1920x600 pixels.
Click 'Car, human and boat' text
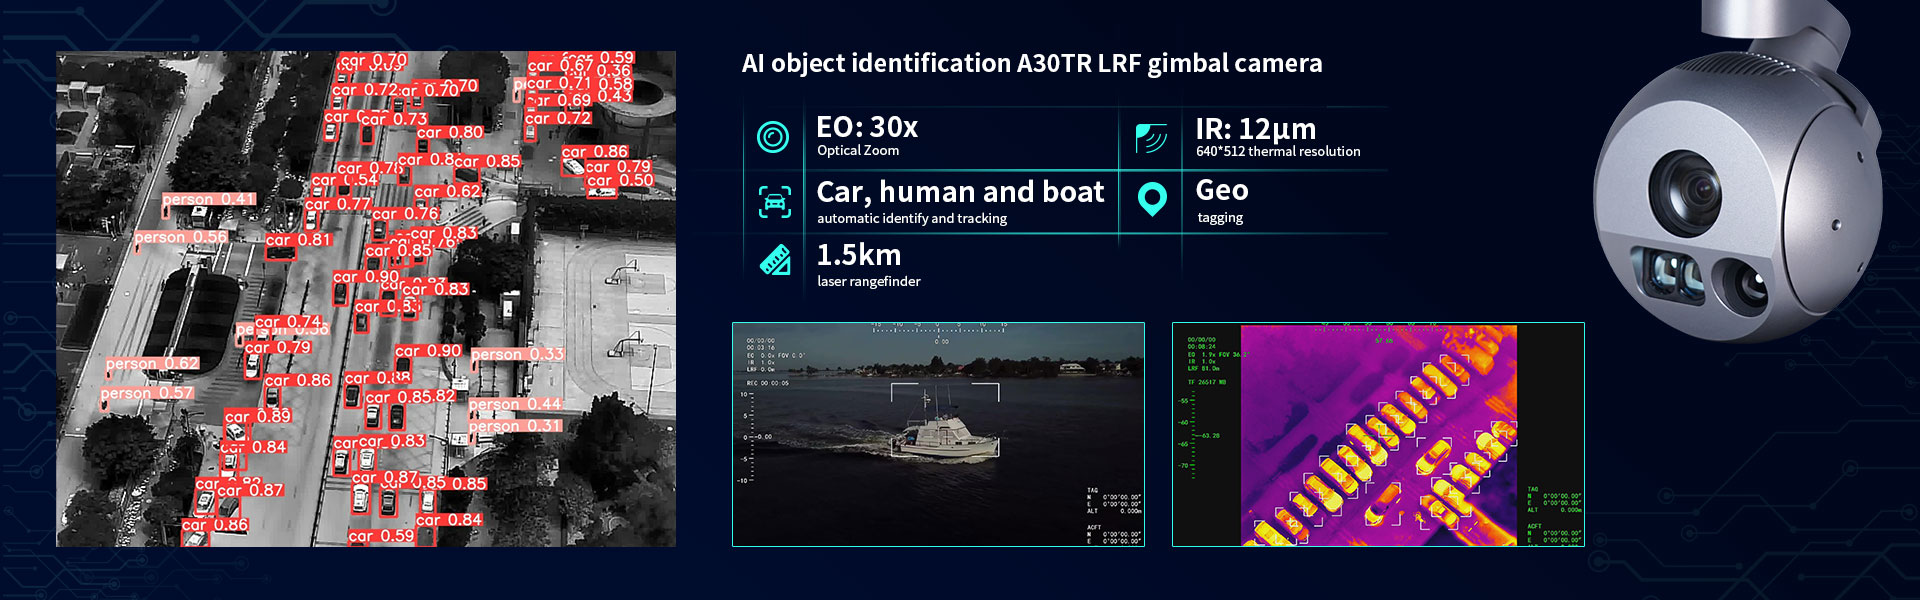pyautogui.click(x=960, y=191)
